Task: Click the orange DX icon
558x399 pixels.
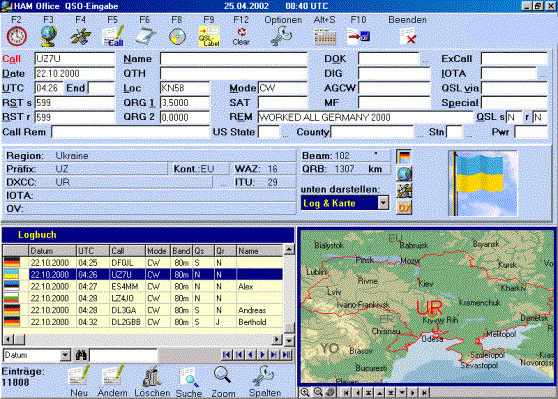Action: (404, 207)
